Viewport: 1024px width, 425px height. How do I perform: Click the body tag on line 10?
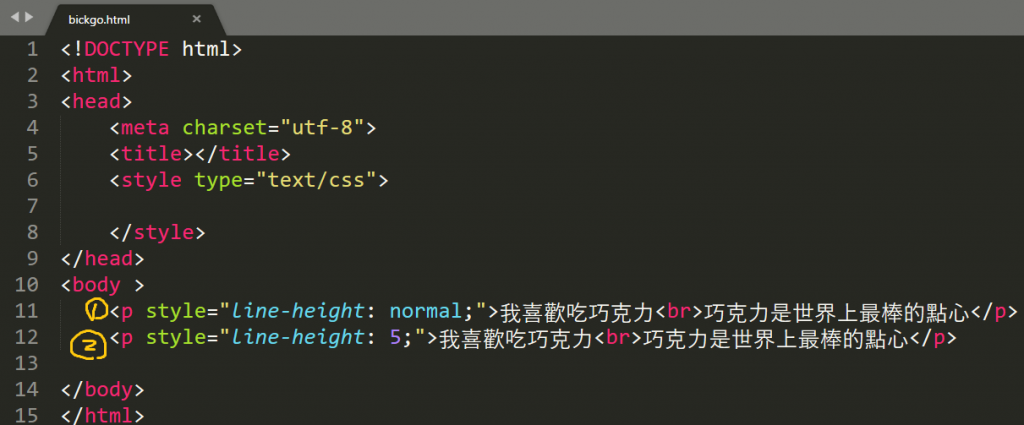pyautogui.click(x=97, y=285)
